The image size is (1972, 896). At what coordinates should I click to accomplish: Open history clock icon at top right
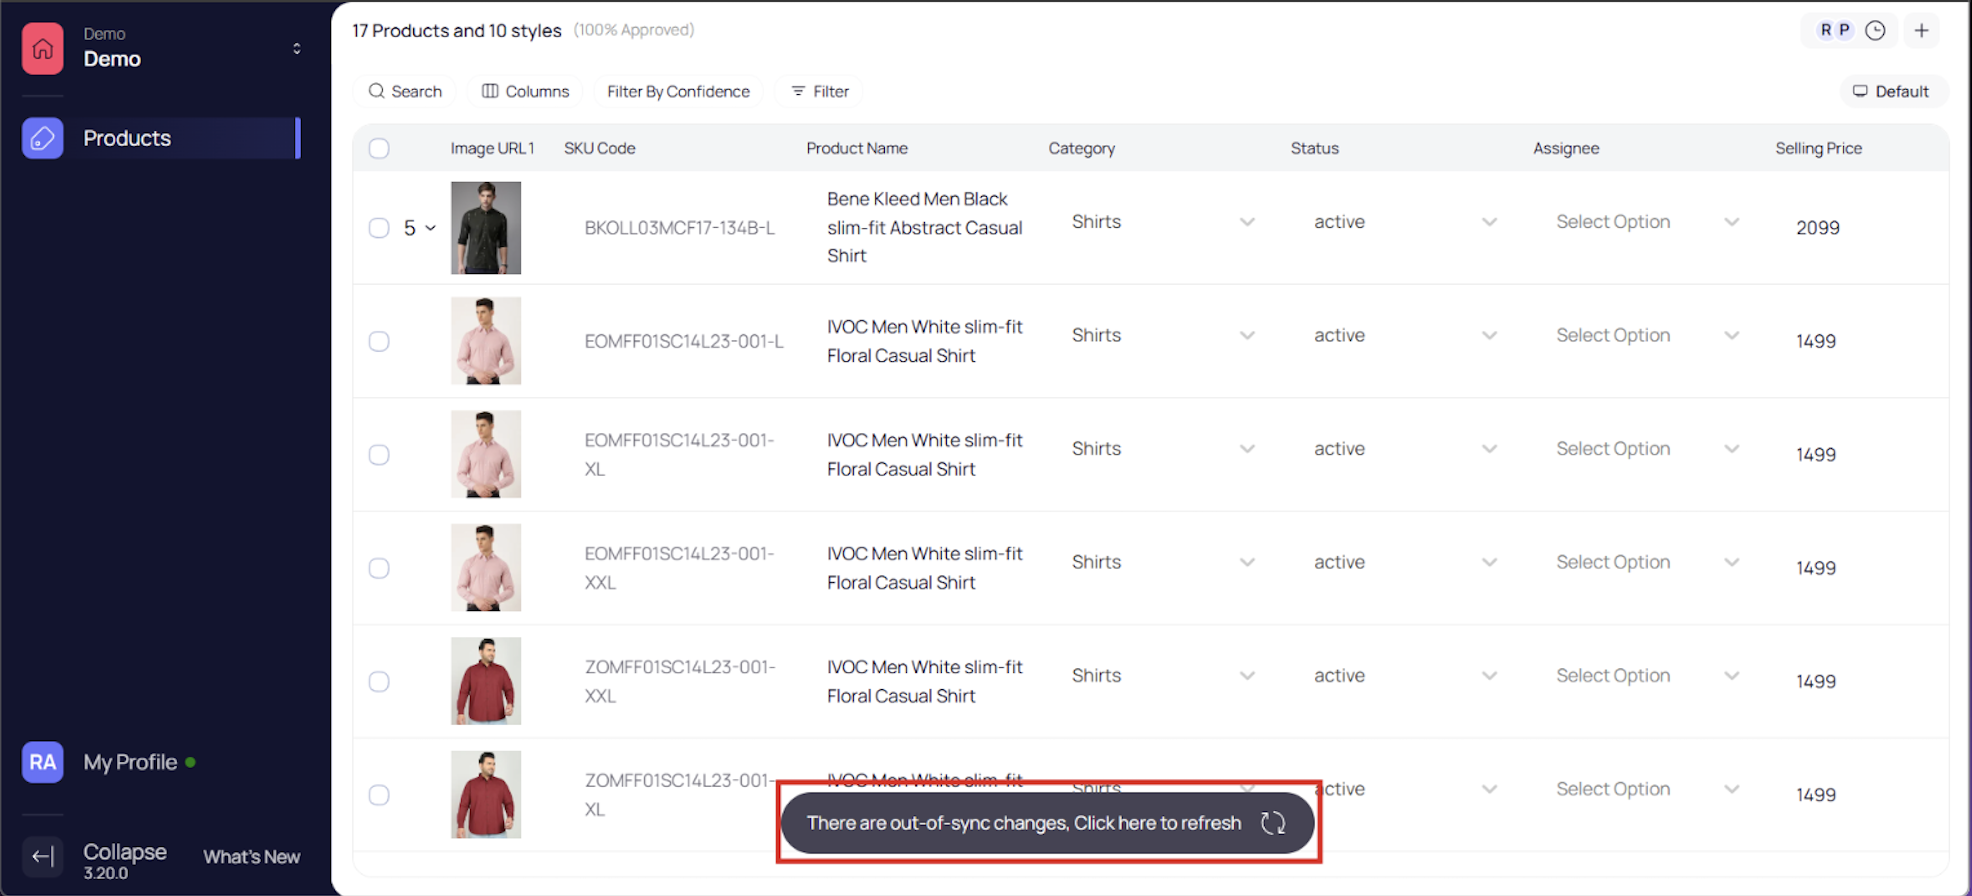[1875, 30]
